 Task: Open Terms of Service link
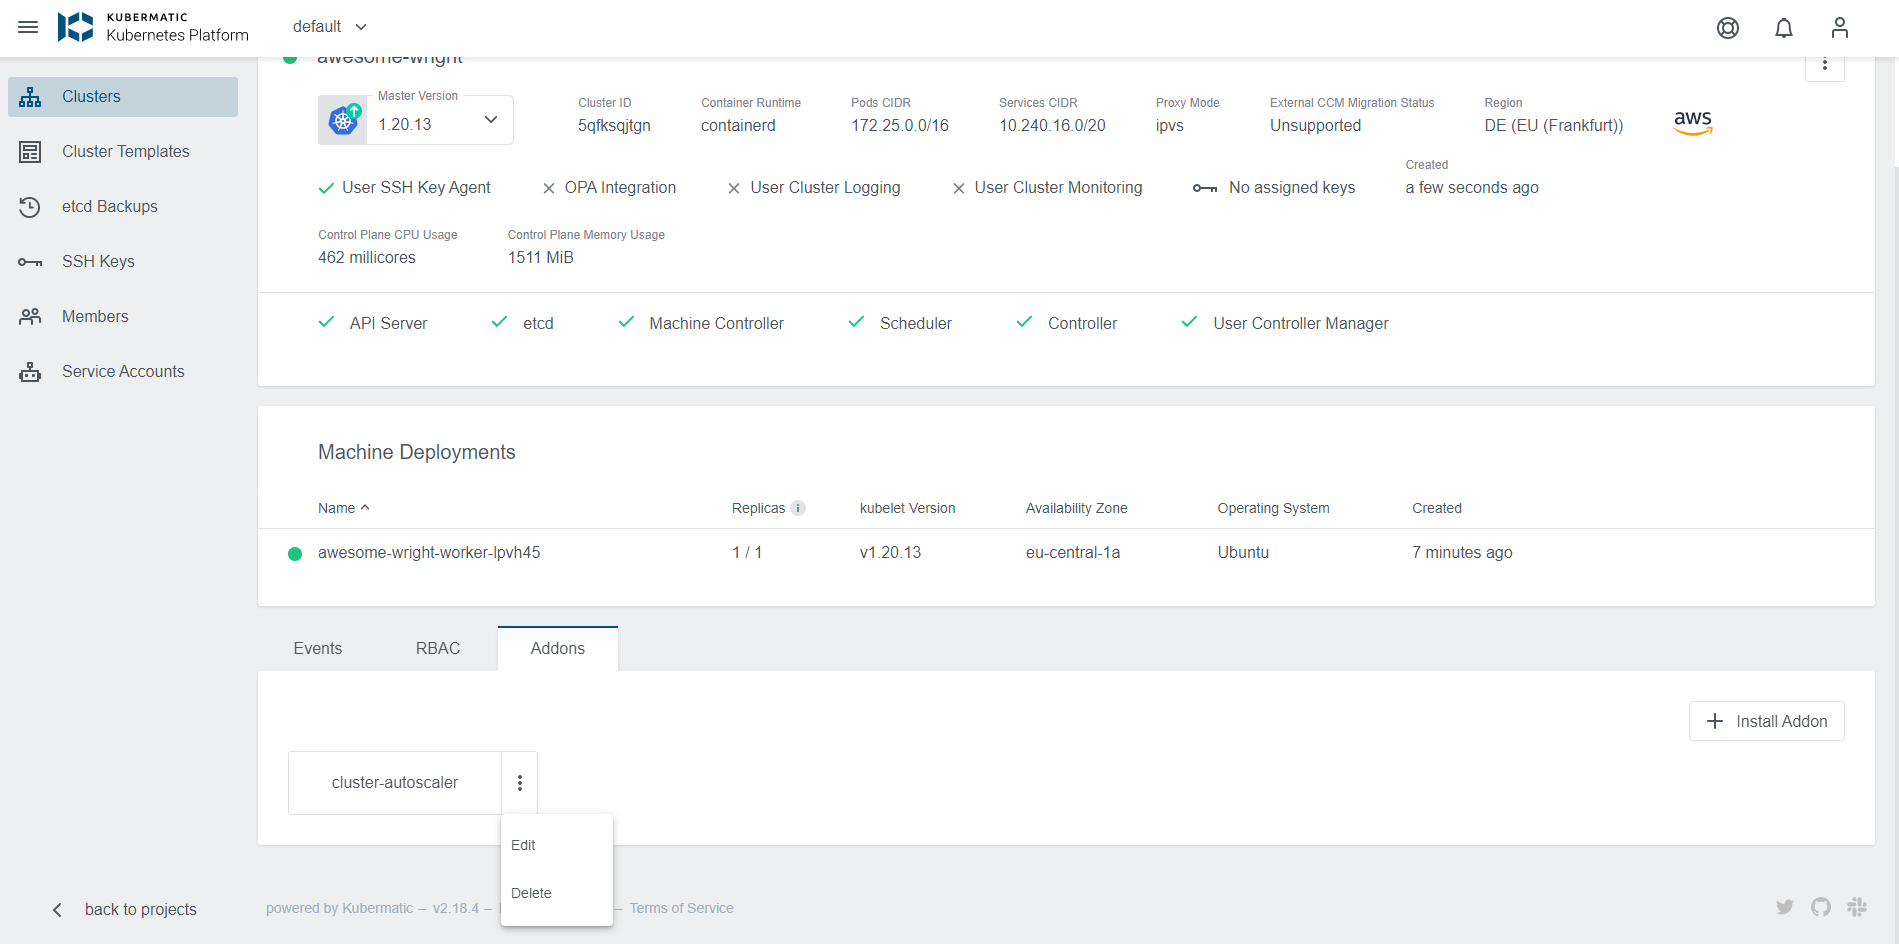click(682, 908)
